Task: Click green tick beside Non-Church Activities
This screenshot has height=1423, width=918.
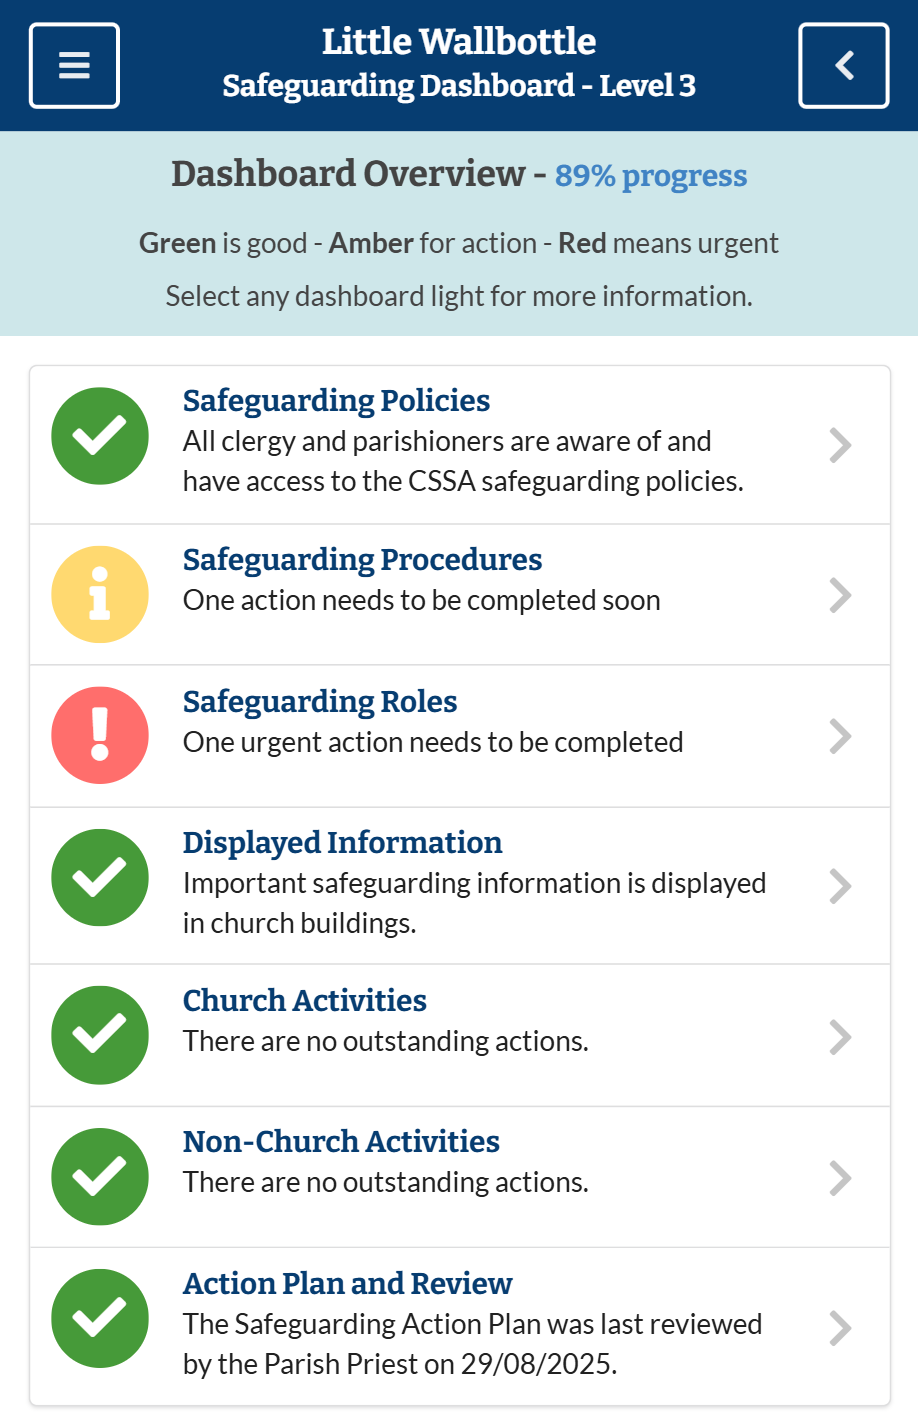Action: tap(100, 1176)
